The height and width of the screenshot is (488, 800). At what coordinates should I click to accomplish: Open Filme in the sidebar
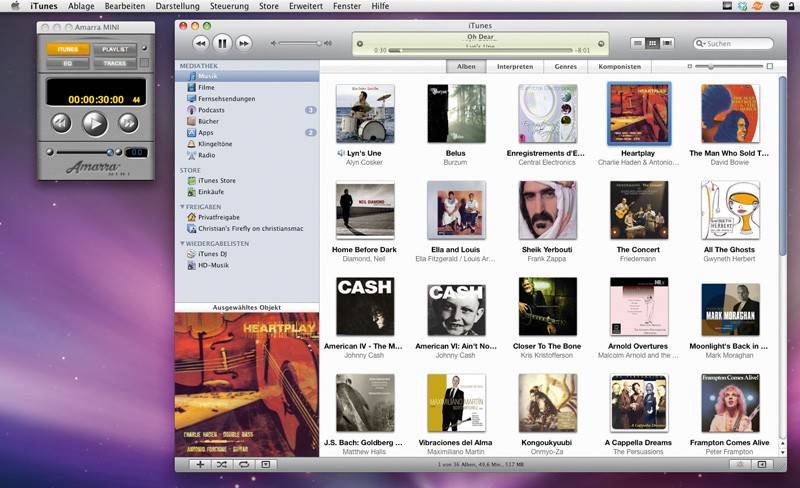247,87
